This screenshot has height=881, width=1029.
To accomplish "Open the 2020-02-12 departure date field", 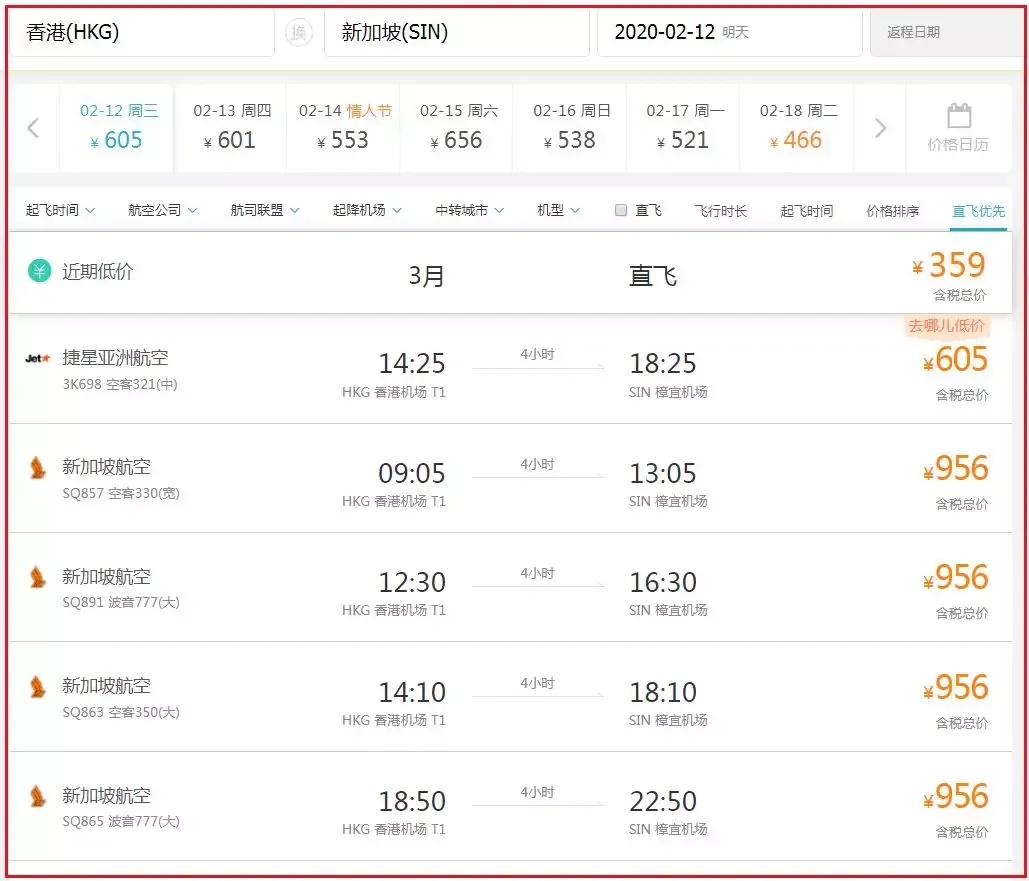I will tap(730, 32).
